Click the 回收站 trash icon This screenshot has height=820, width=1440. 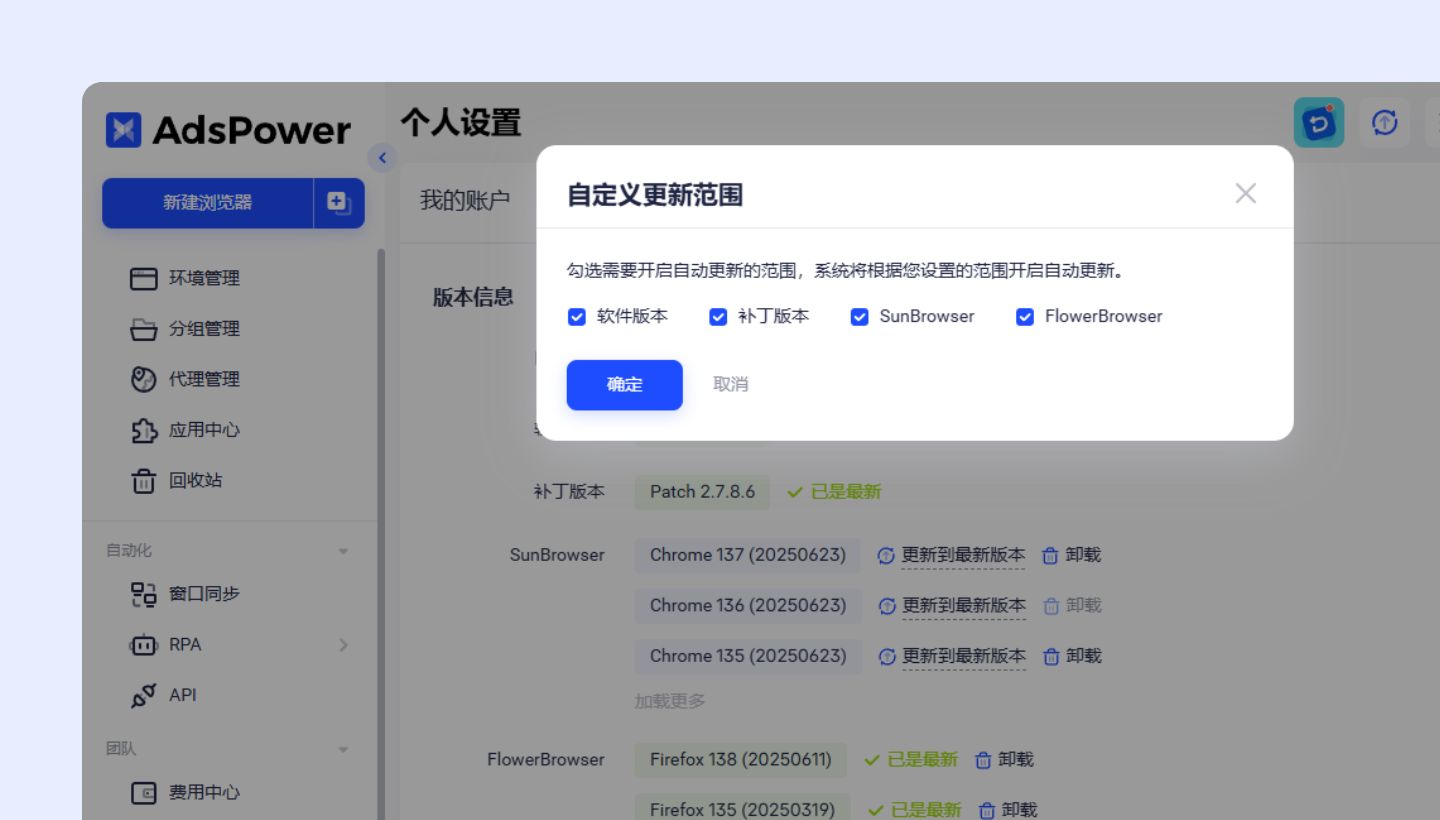pos(144,481)
